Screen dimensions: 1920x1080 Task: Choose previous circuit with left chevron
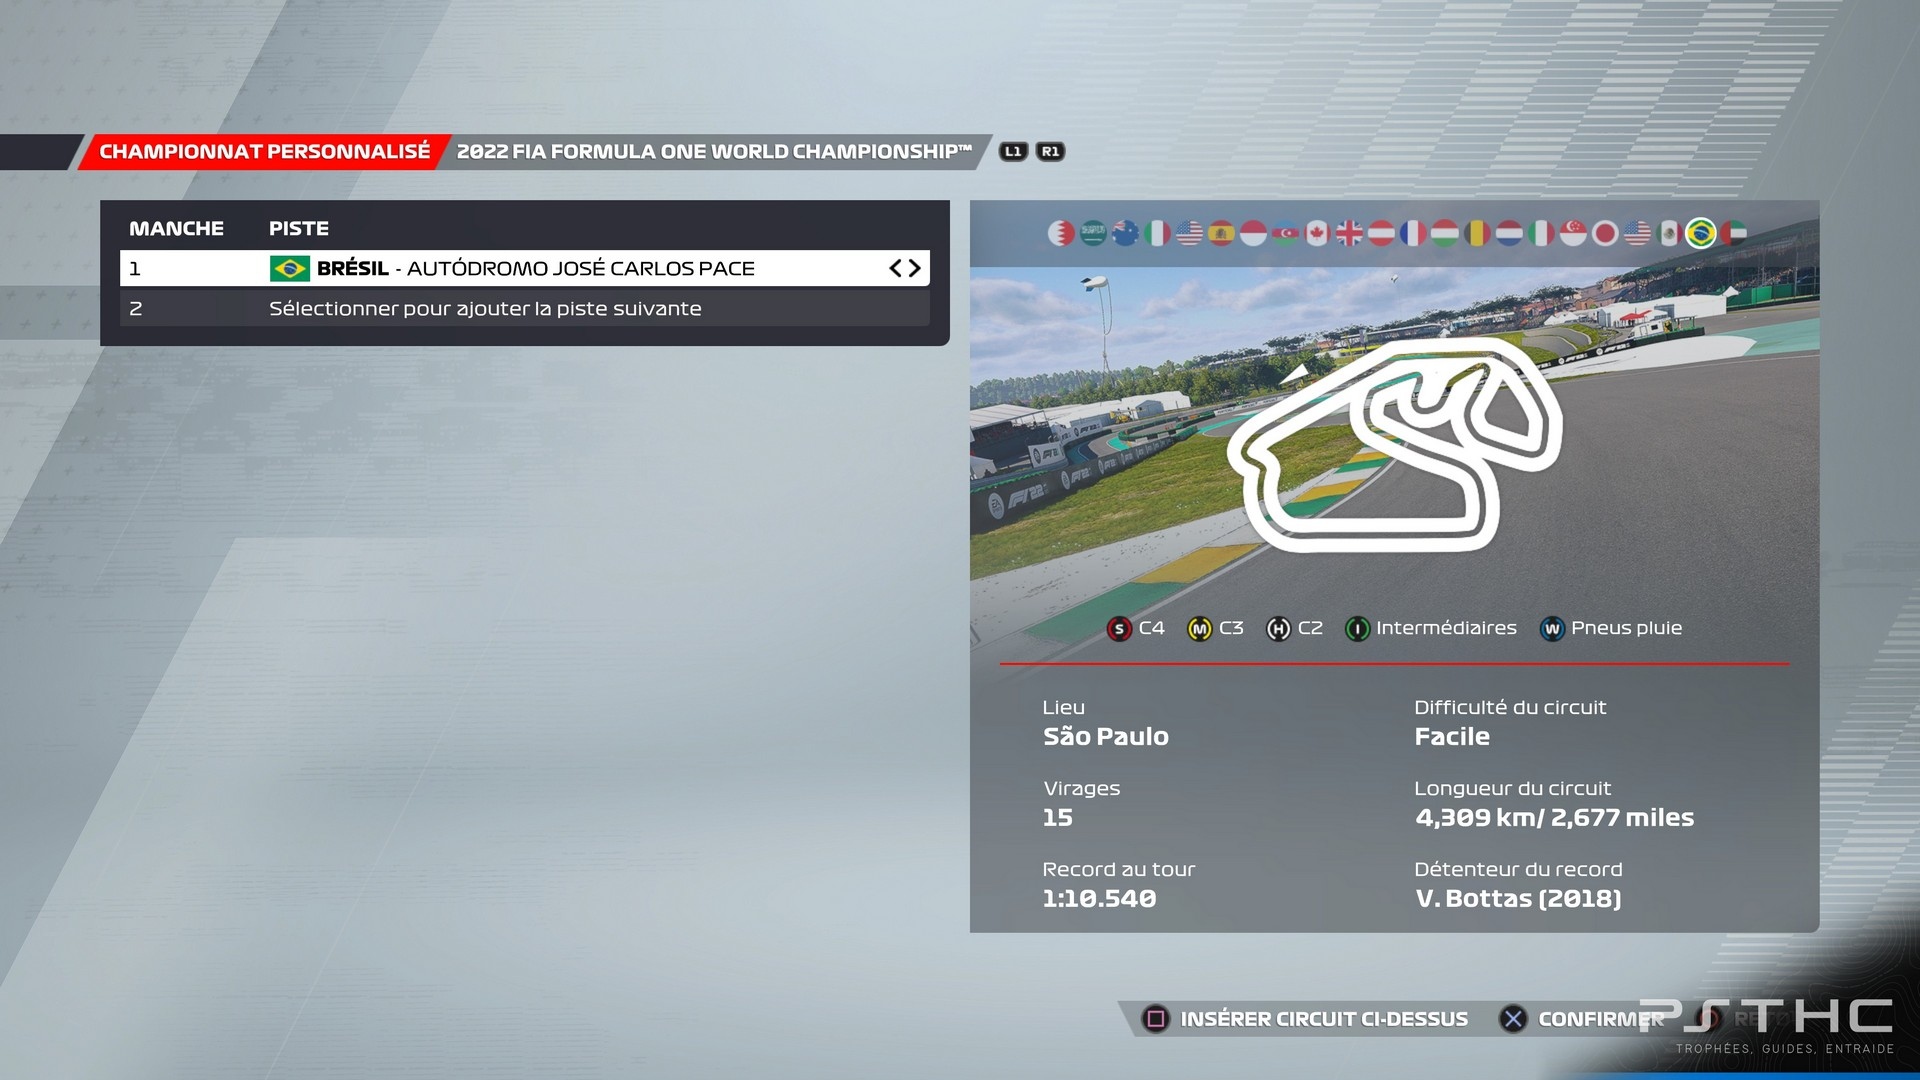896,268
